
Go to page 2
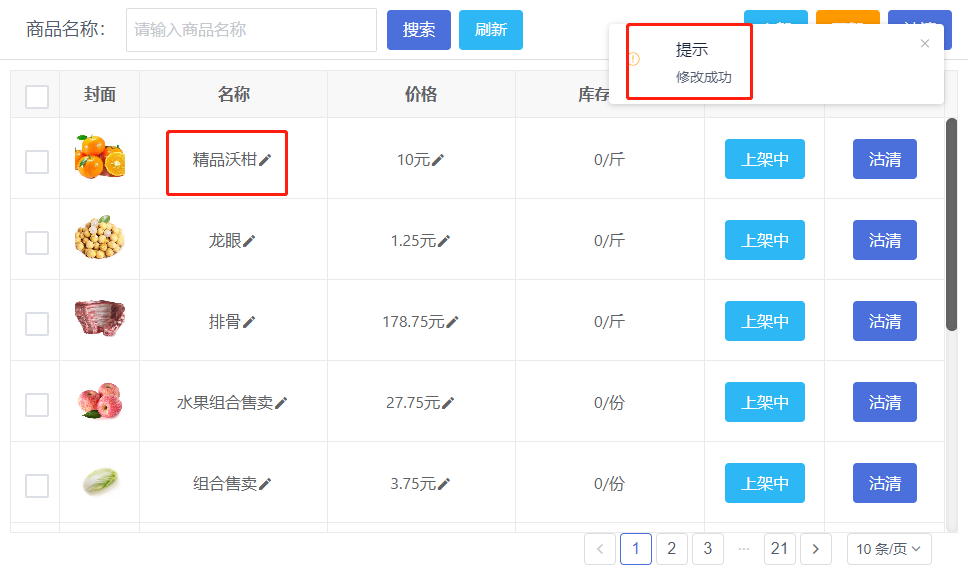(672, 549)
